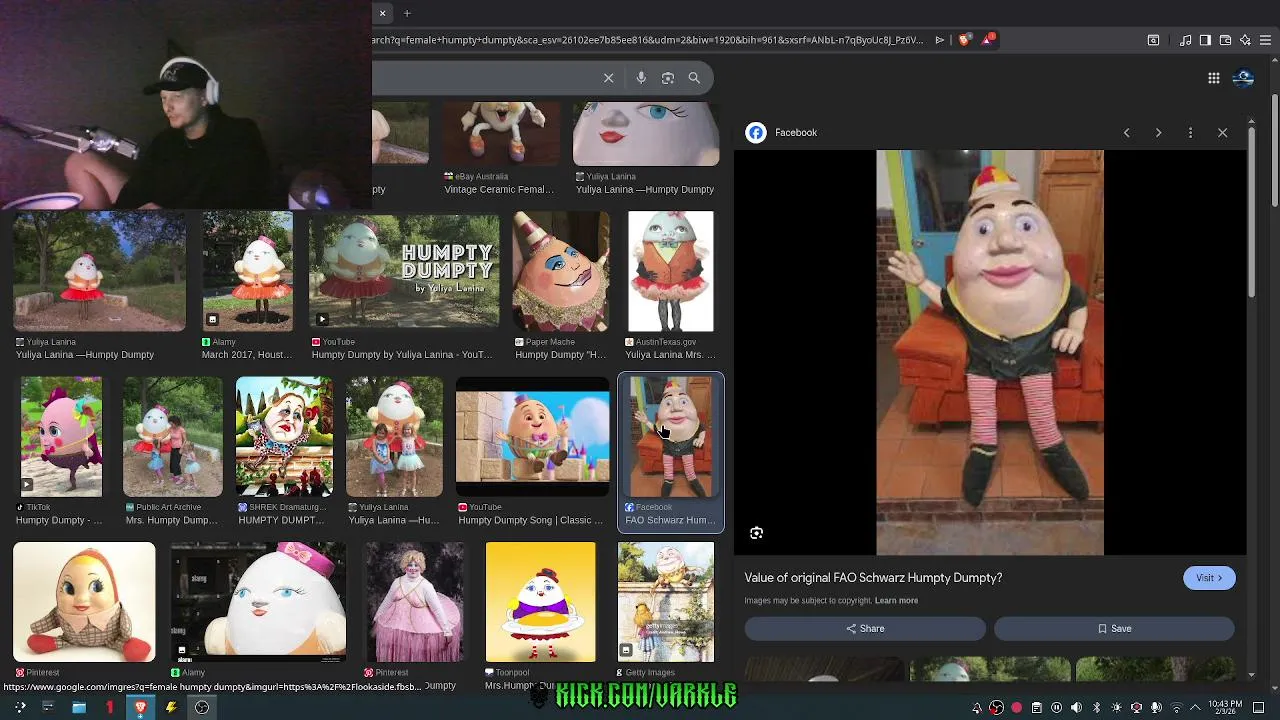The height and width of the screenshot is (720, 1280).
Task: Open Learn more copyright link
Action: 896,600
